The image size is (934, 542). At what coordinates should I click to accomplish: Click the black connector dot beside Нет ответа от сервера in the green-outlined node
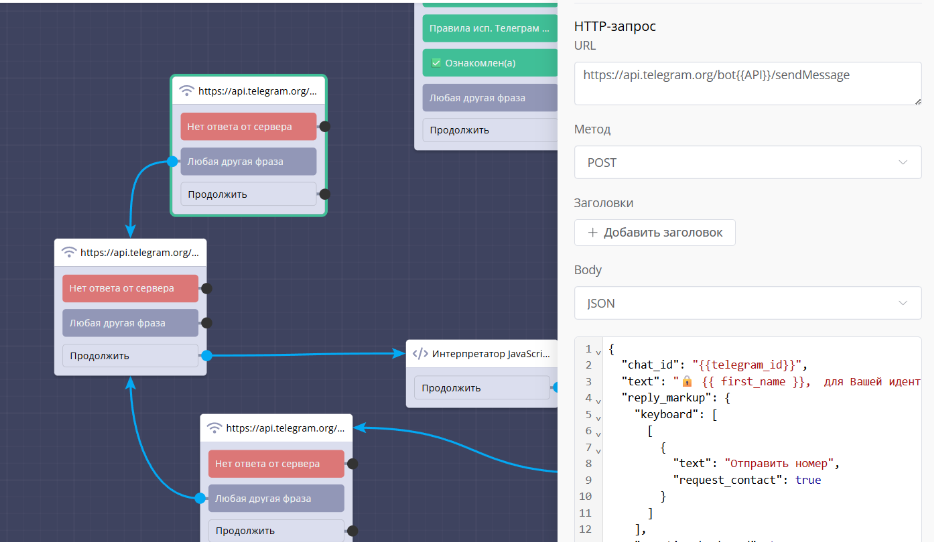pyautogui.click(x=324, y=127)
